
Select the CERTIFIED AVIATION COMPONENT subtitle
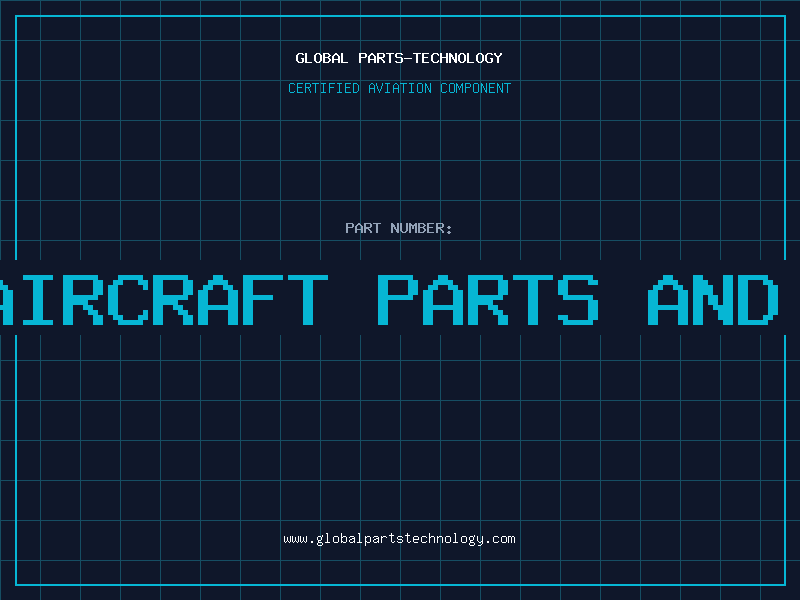pos(399,88)
